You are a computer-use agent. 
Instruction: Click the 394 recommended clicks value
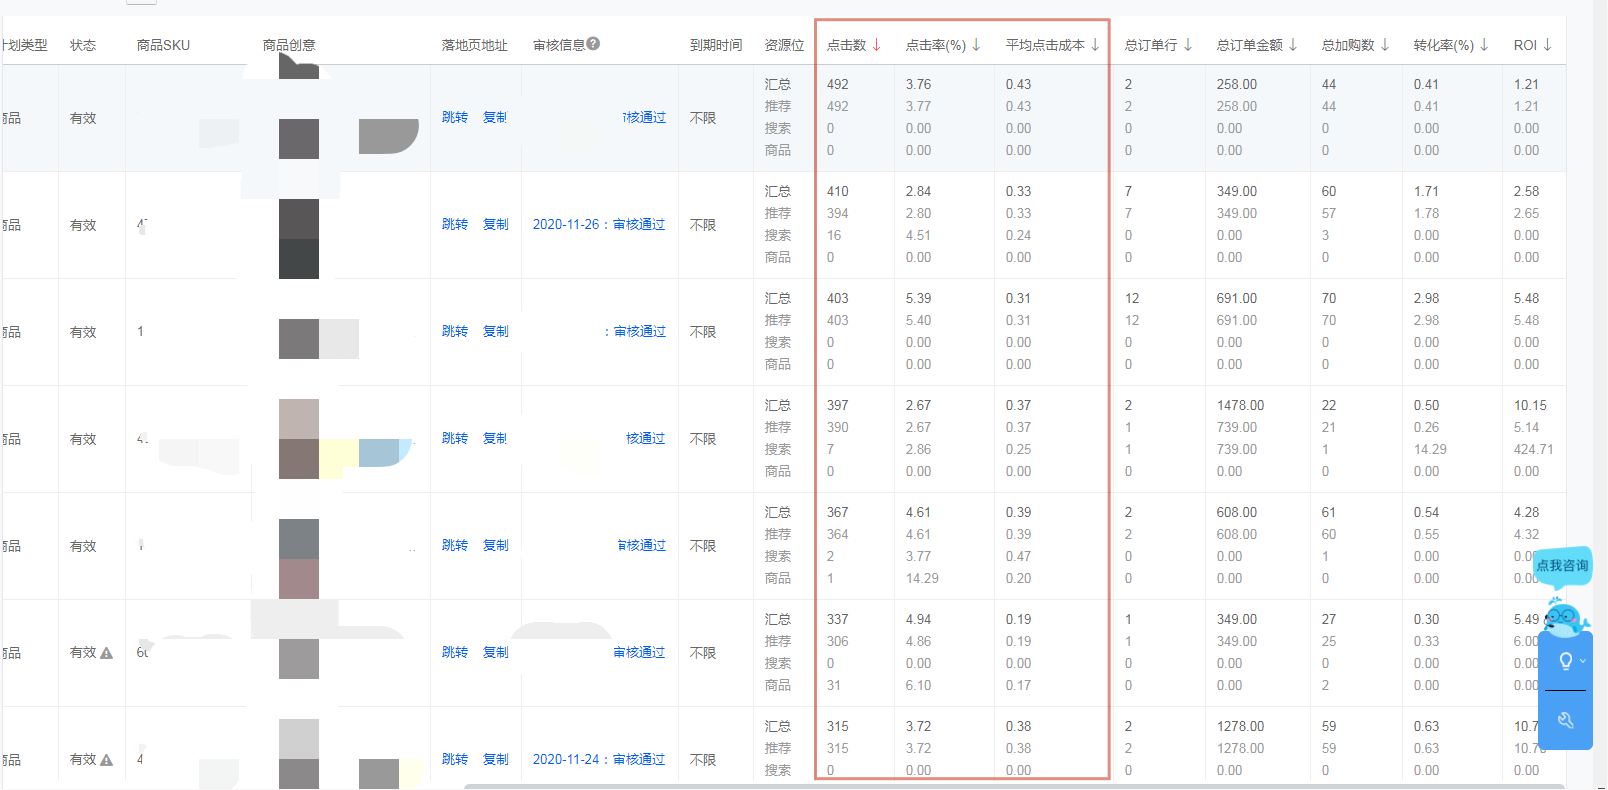tap(838, 214)
